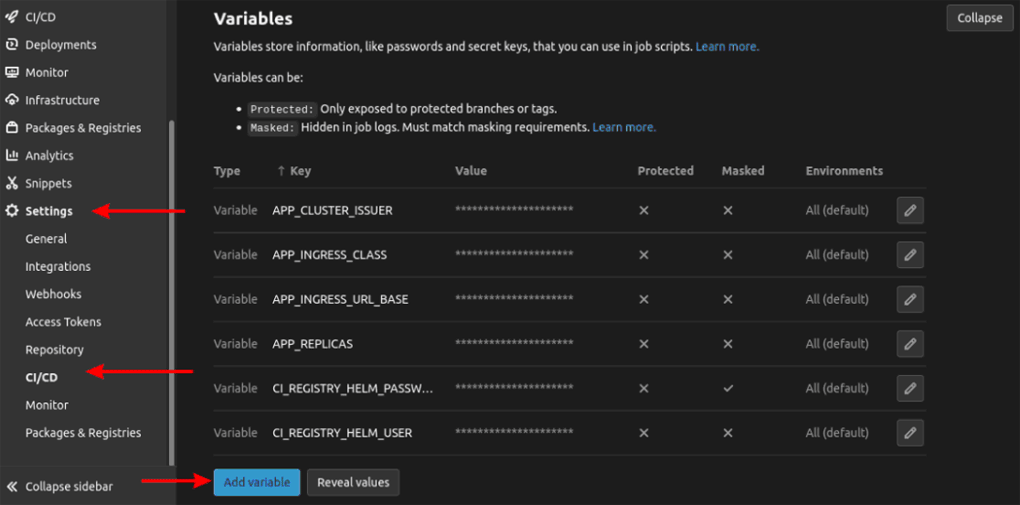Go to Repository settings
The height and width of the screenshot is (505, 1020).
click(54, 350)
